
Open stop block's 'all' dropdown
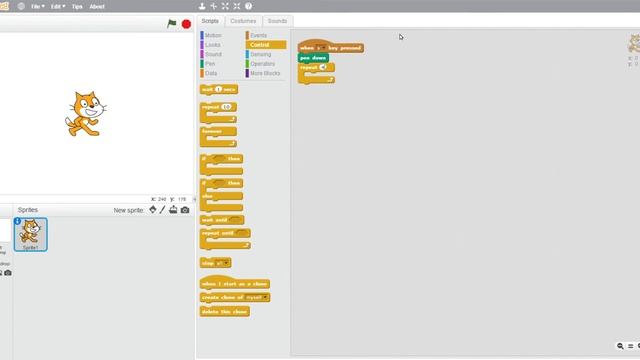(223, 263)
